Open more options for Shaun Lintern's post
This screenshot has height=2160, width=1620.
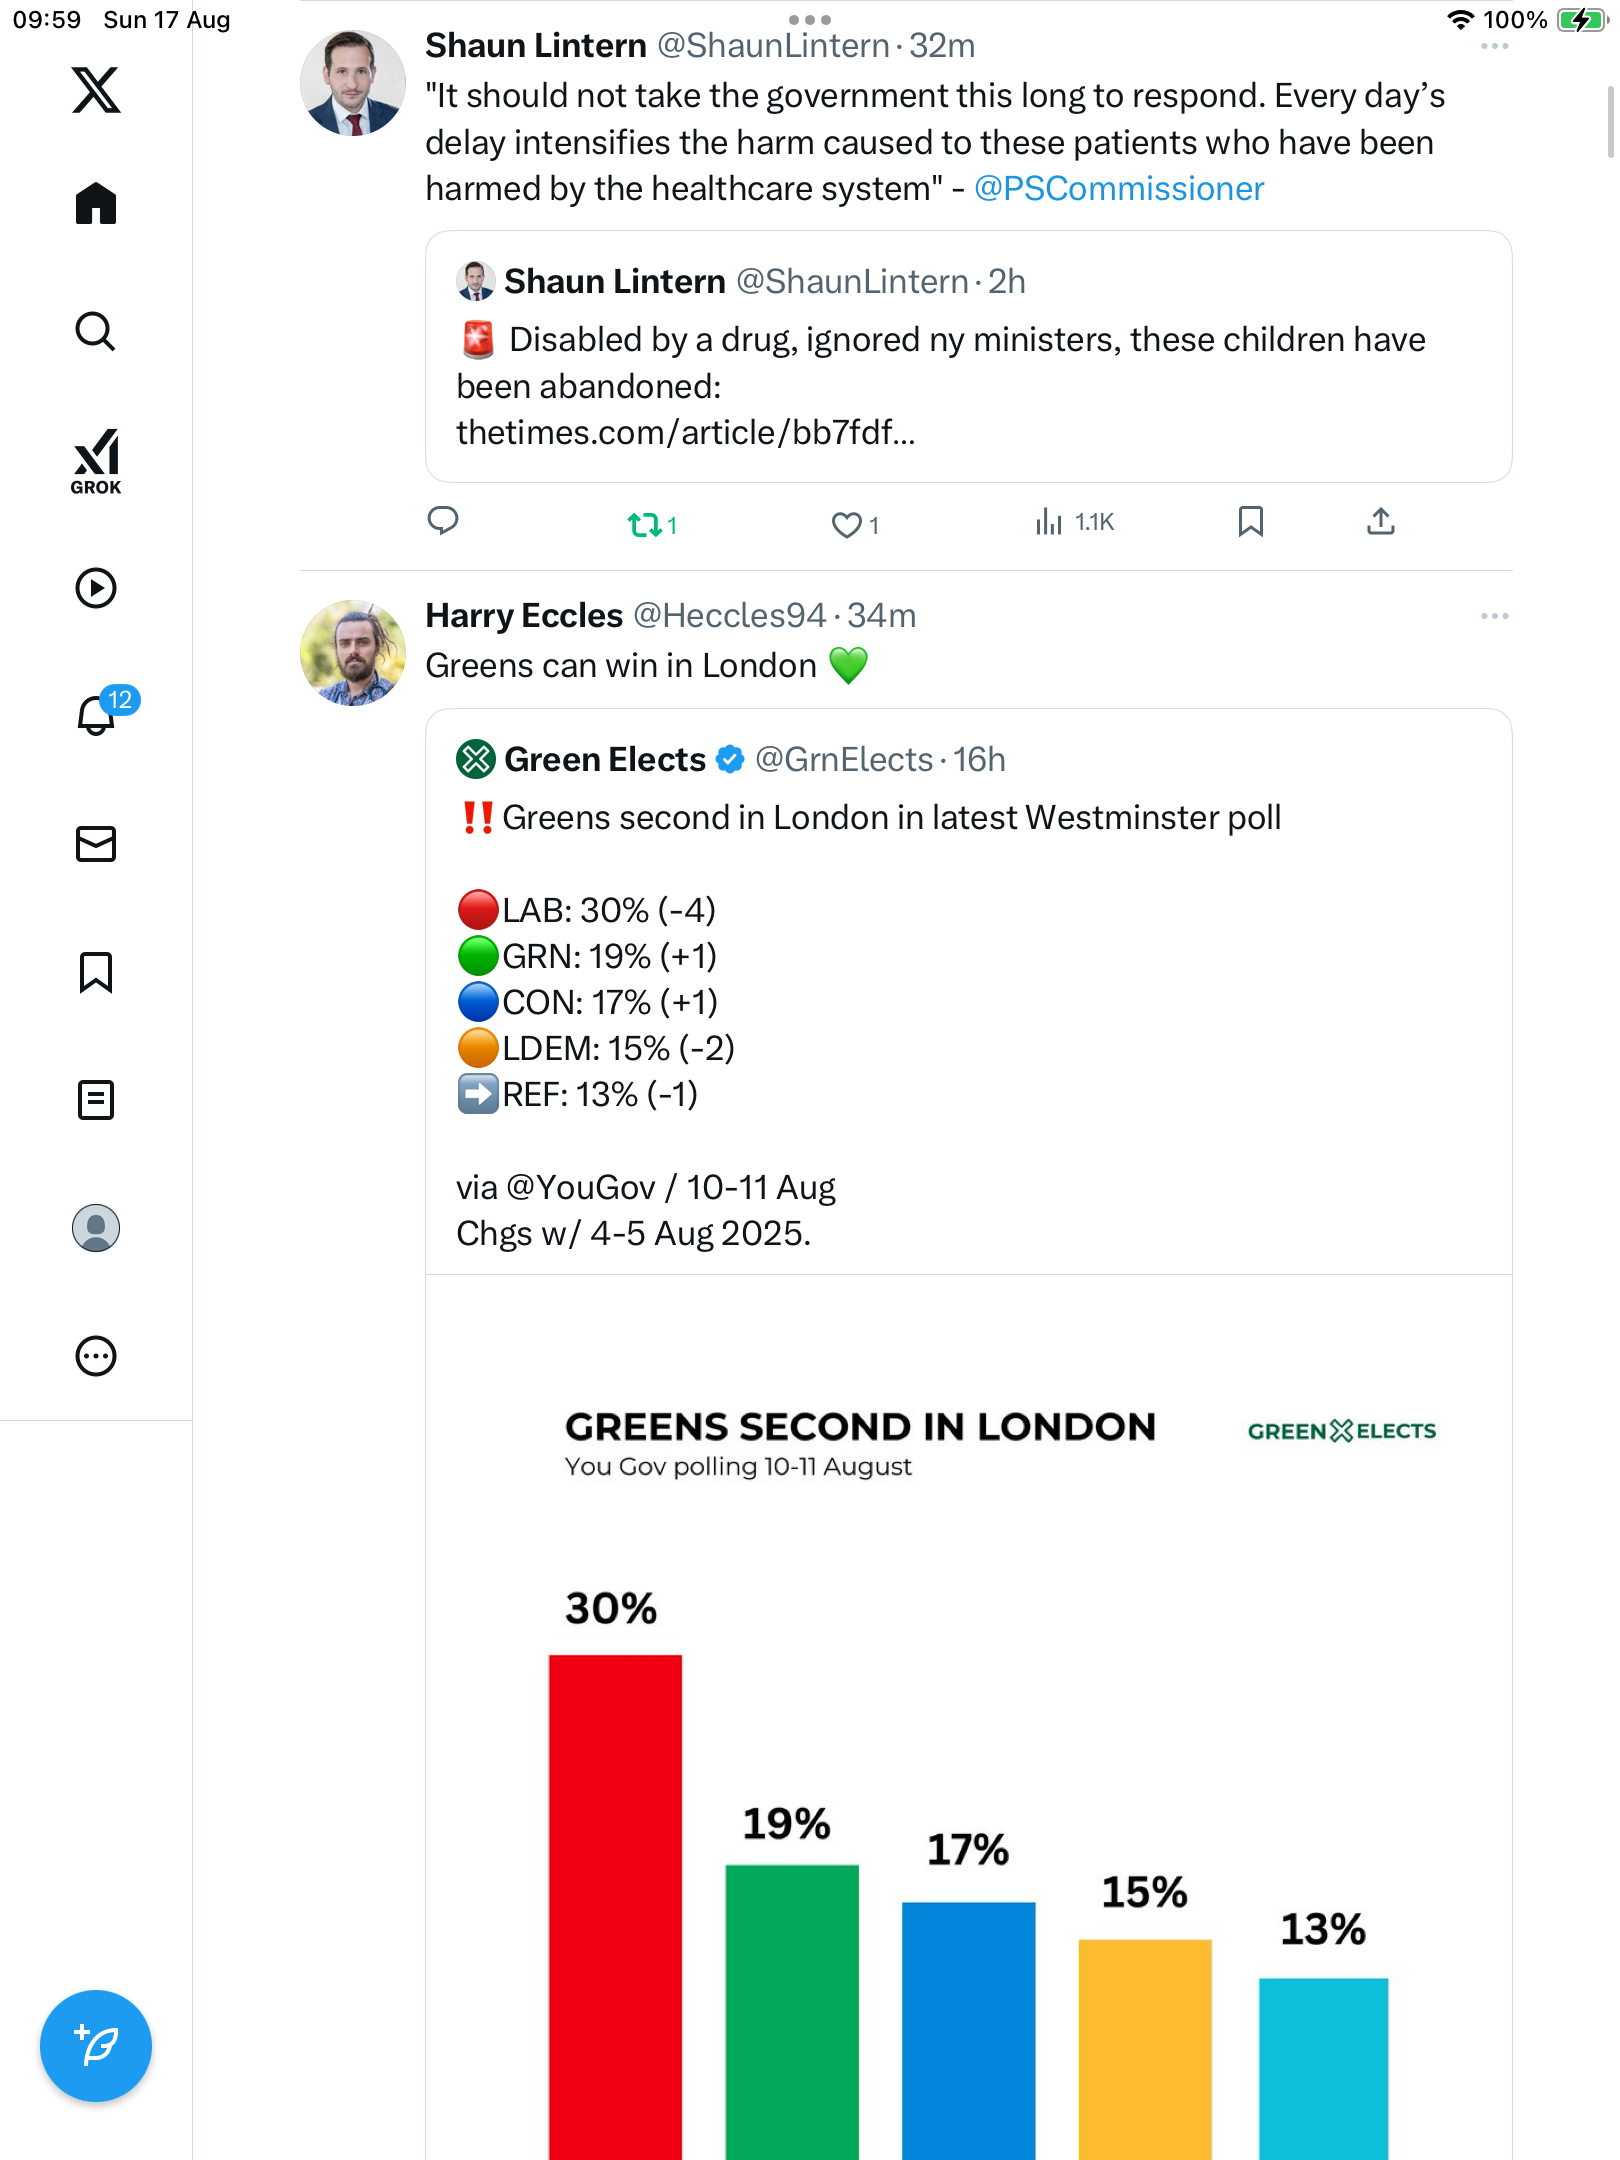pyautogui.click(x=1494, y=47)
